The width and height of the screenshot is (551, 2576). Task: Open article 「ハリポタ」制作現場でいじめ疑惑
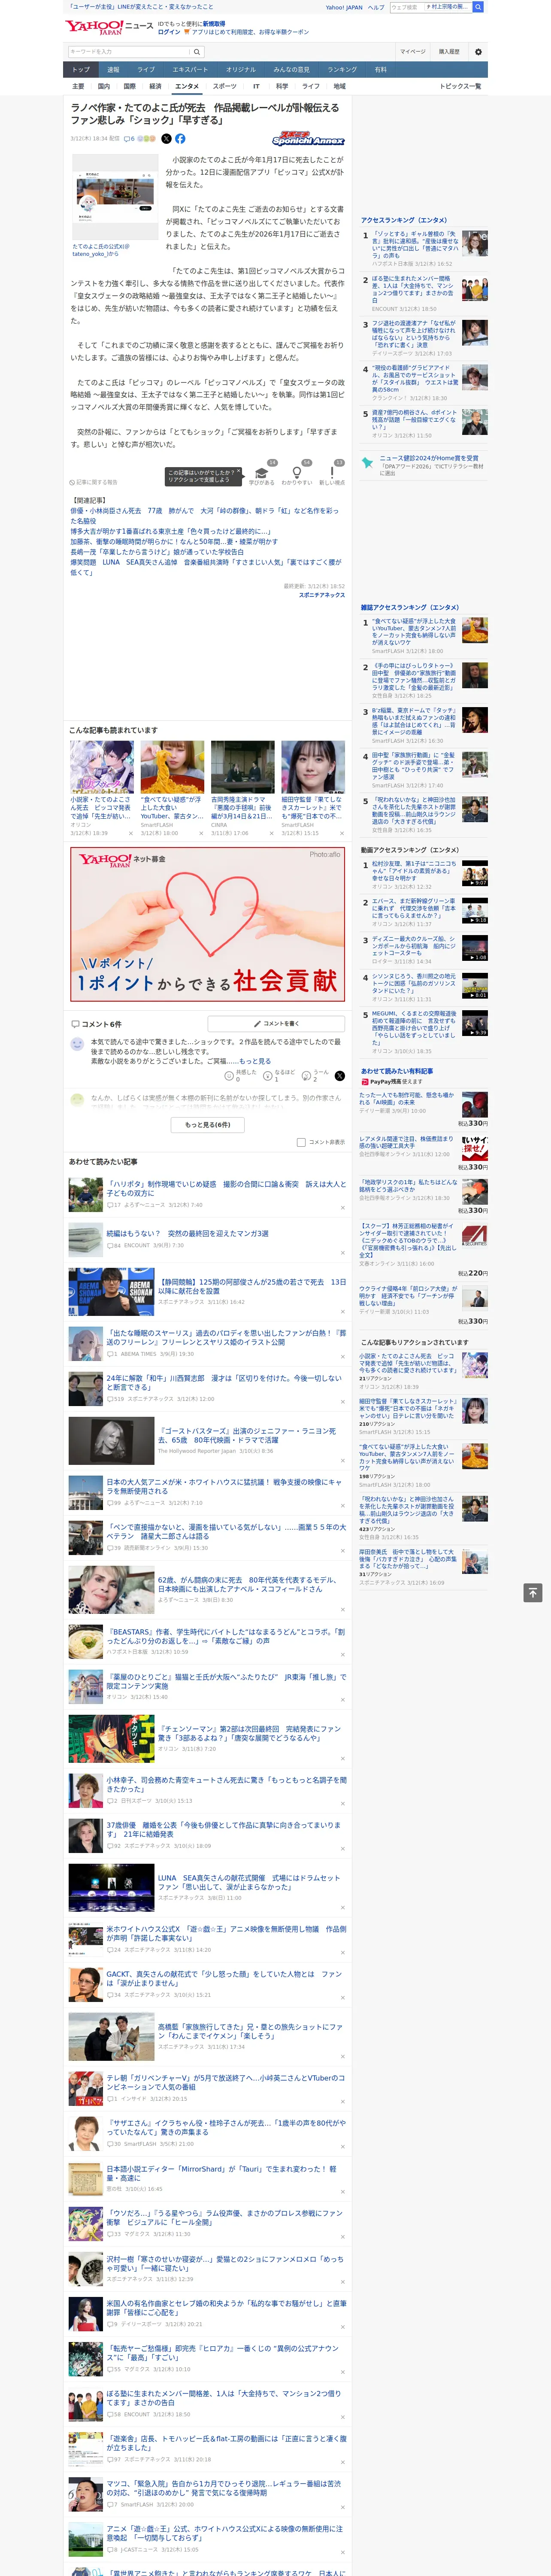point(227,1188)
